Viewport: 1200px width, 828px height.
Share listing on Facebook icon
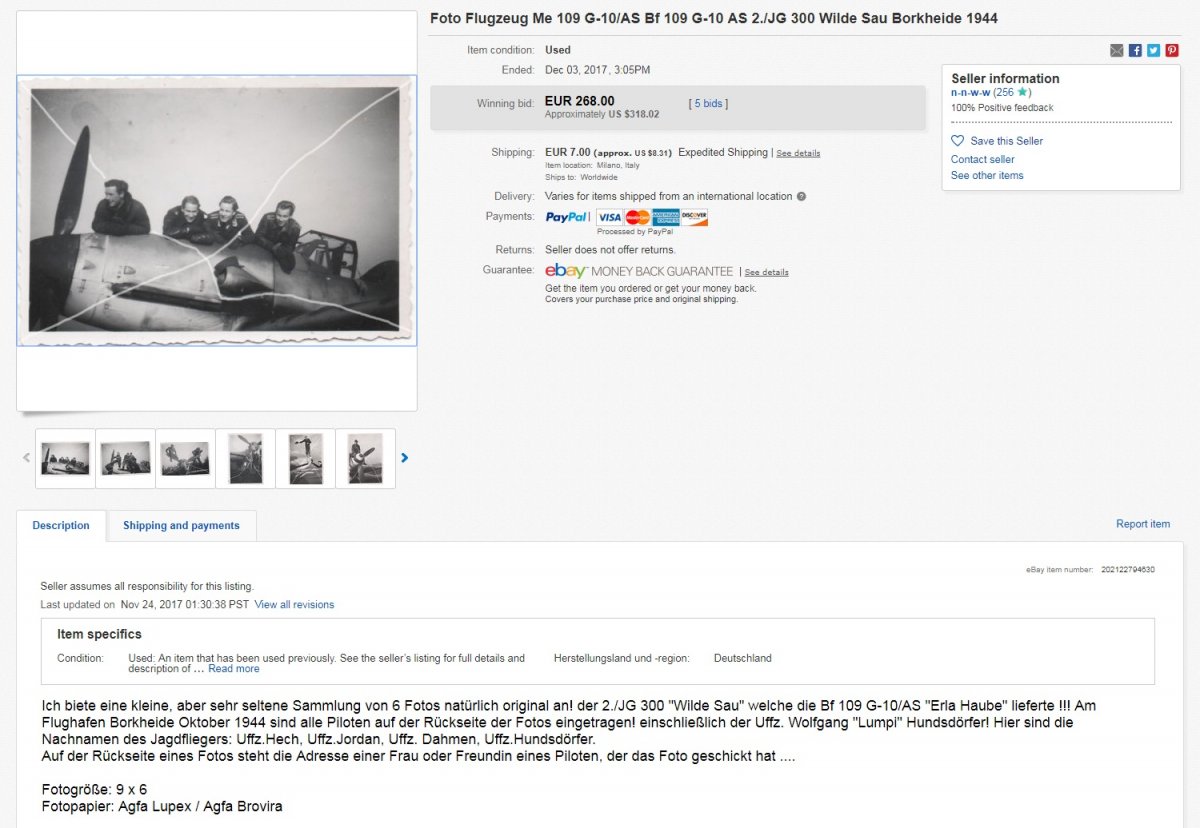tap(1135, 51)
